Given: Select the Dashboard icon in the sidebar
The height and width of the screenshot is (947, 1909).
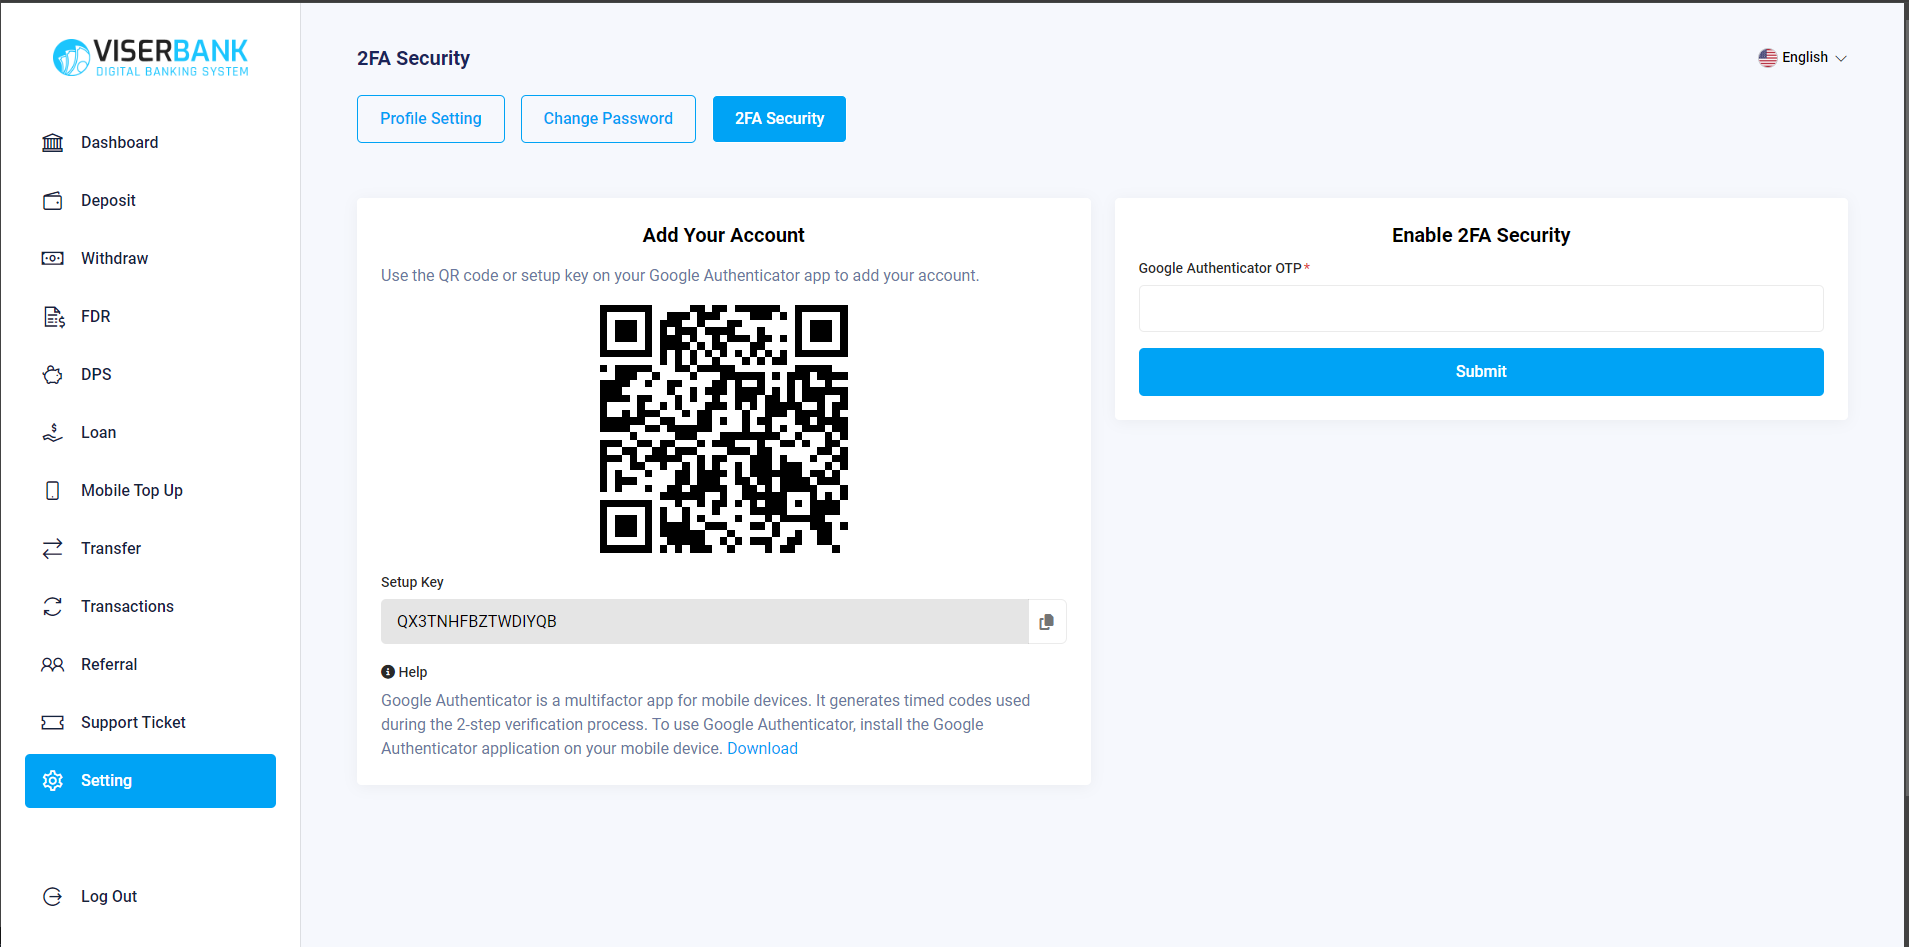Looking at the screenshot, I should point(52,142).
